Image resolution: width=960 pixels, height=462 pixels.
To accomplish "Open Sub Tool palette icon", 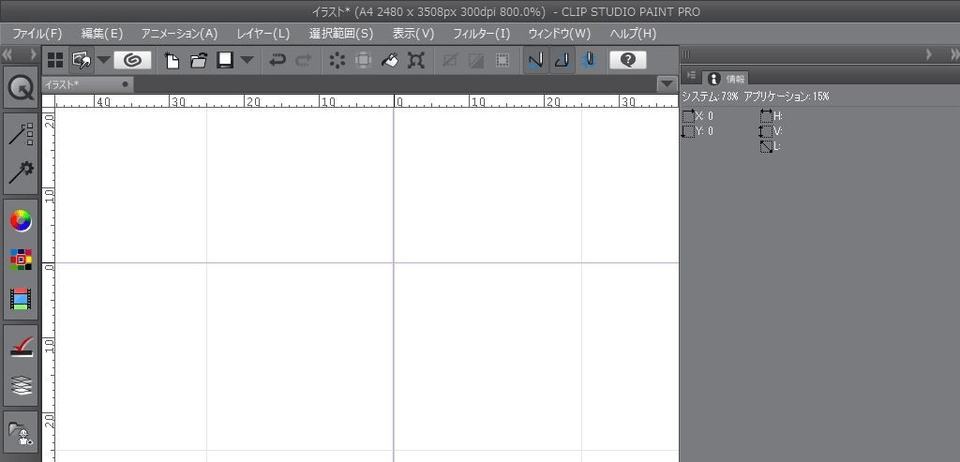I will 21,134.
